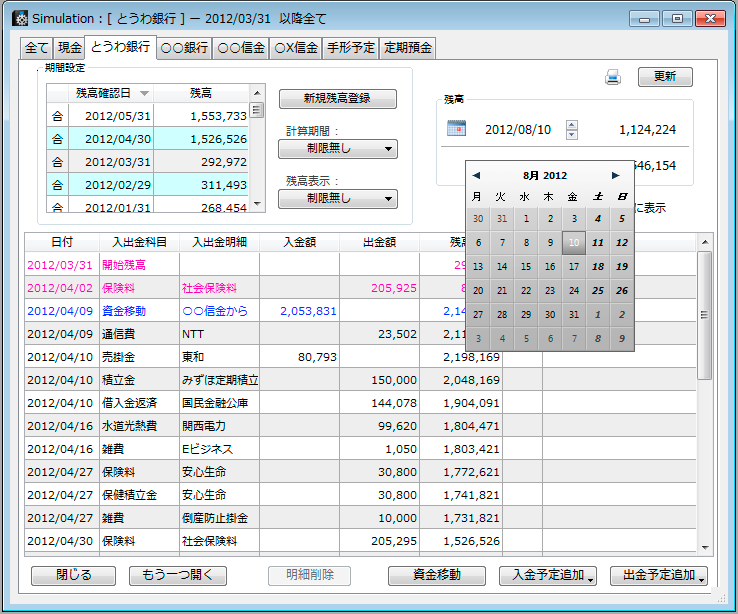Expand the 出金予定追加 split button
The height and width of the screenshot is (614, 738).
coord(702,577)
